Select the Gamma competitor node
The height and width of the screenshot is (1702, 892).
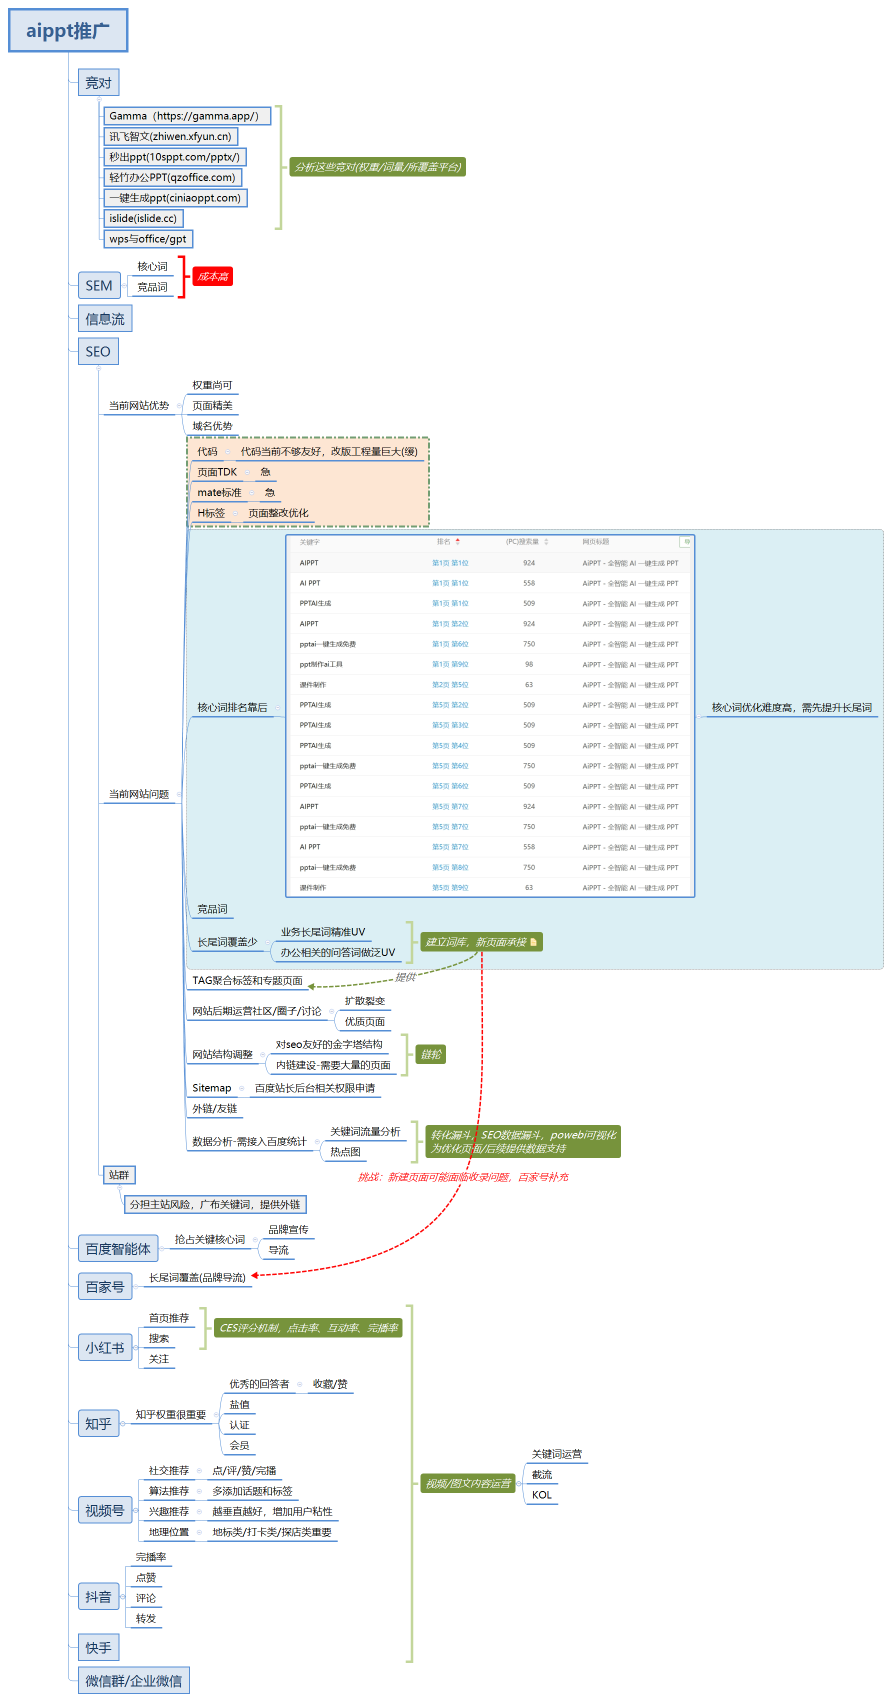point(184,116)
